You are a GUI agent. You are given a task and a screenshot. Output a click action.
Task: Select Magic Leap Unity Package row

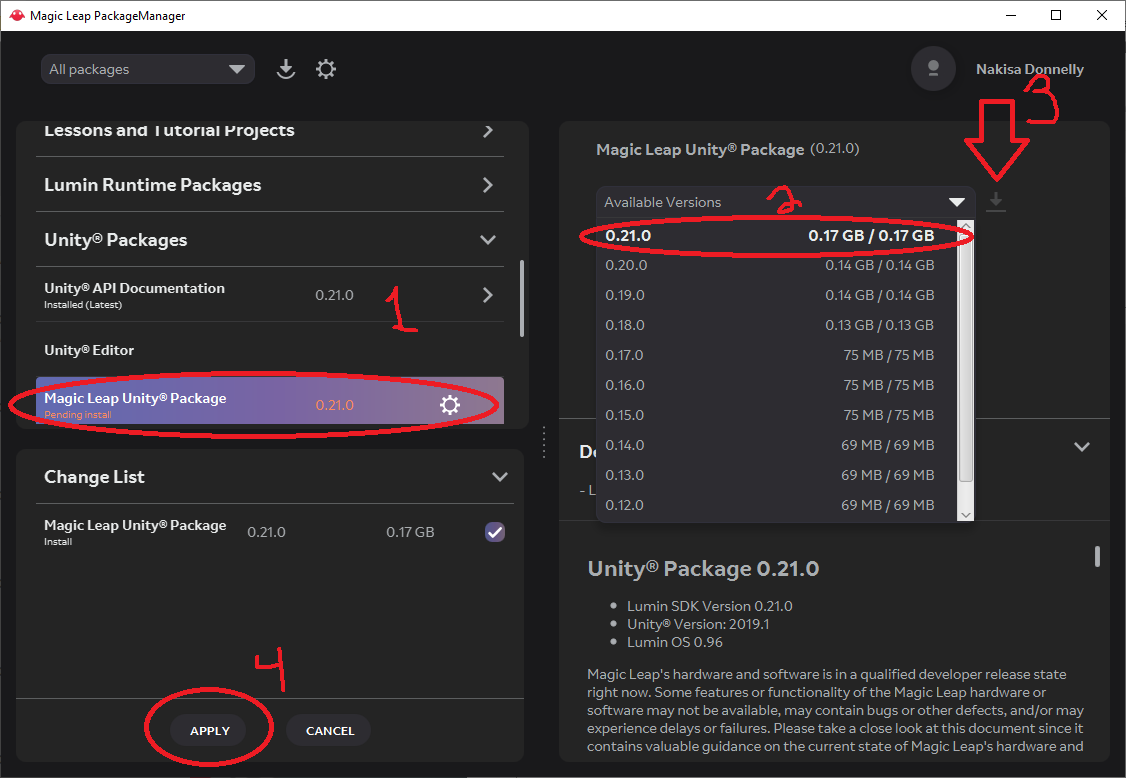270,401
